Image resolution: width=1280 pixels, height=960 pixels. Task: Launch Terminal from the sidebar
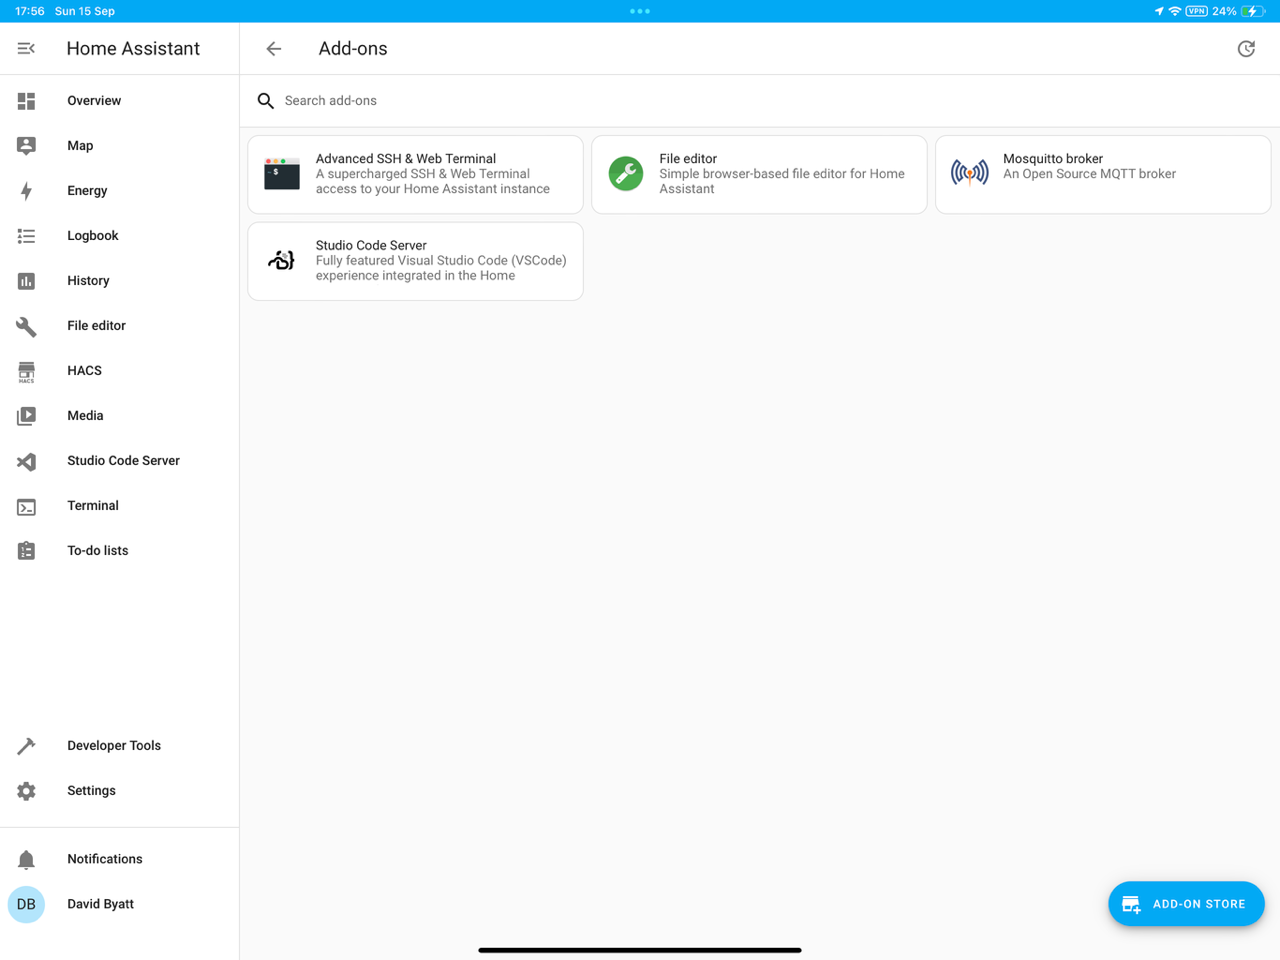[120, 506]
